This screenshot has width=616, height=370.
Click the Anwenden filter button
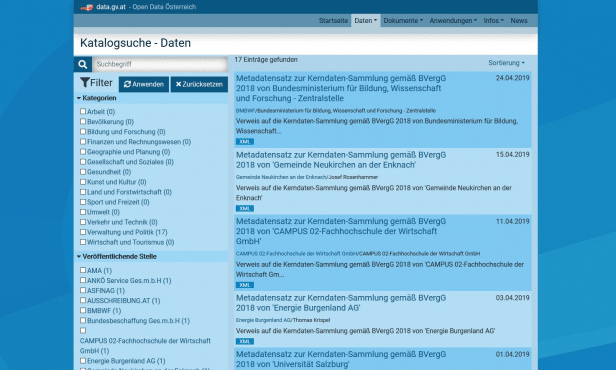tap(144, 84)
